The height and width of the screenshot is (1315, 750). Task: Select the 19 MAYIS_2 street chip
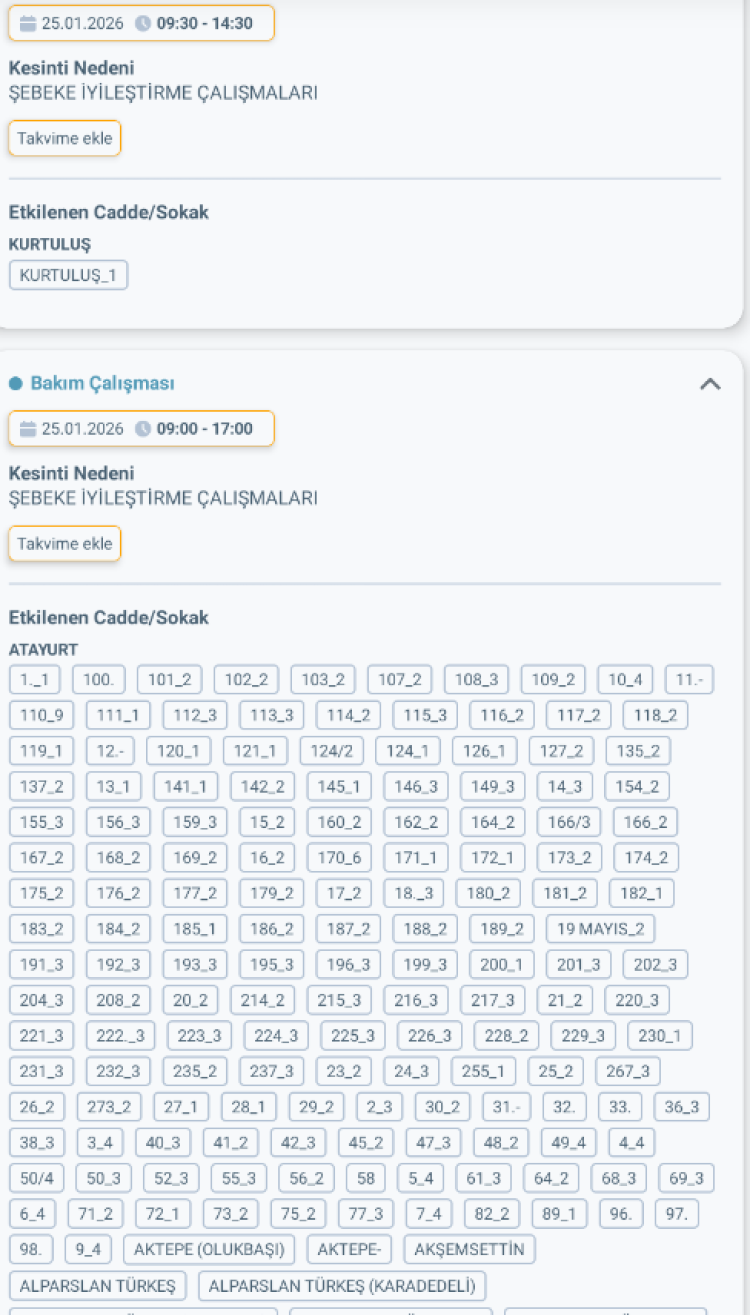tap(600, 929)
